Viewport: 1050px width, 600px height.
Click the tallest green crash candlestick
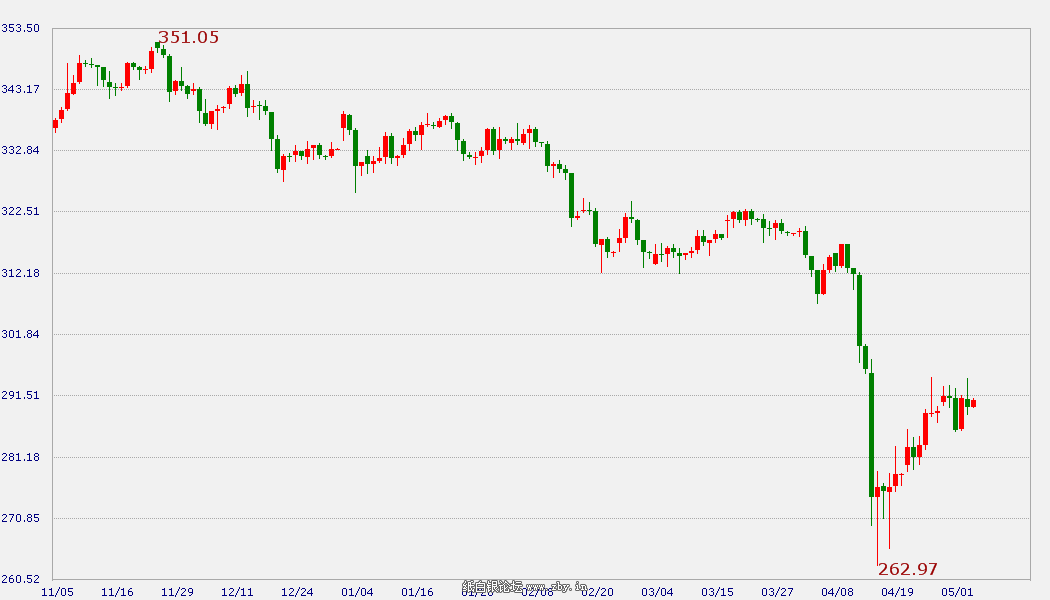pyautogui.click(x=872, y=435)
